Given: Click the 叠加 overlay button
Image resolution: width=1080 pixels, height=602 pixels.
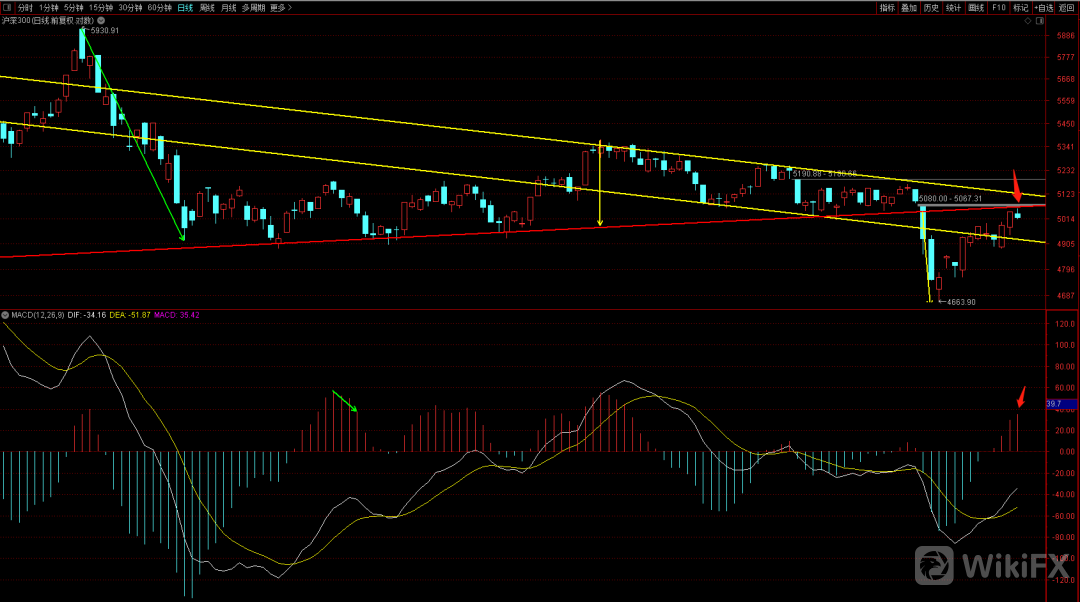Looking at the screenshot, I should coord(908,7).
